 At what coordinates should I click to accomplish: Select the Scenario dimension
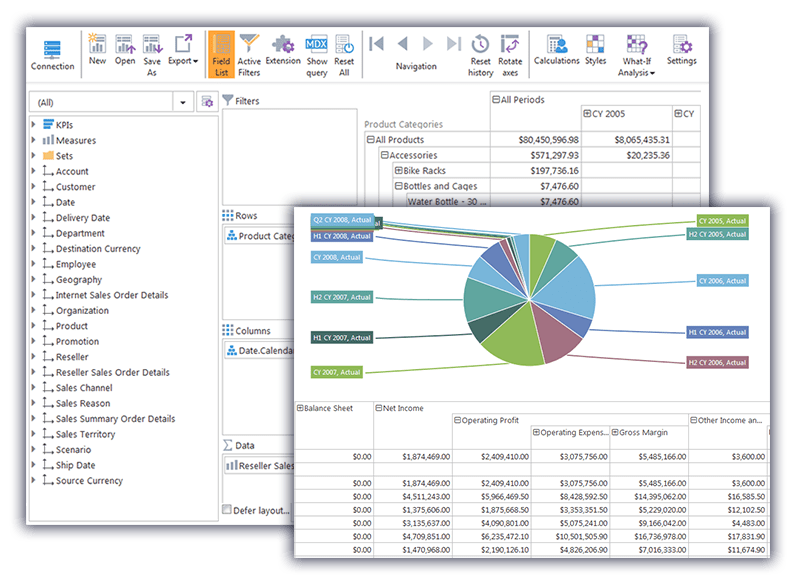[x=73, y=449]
